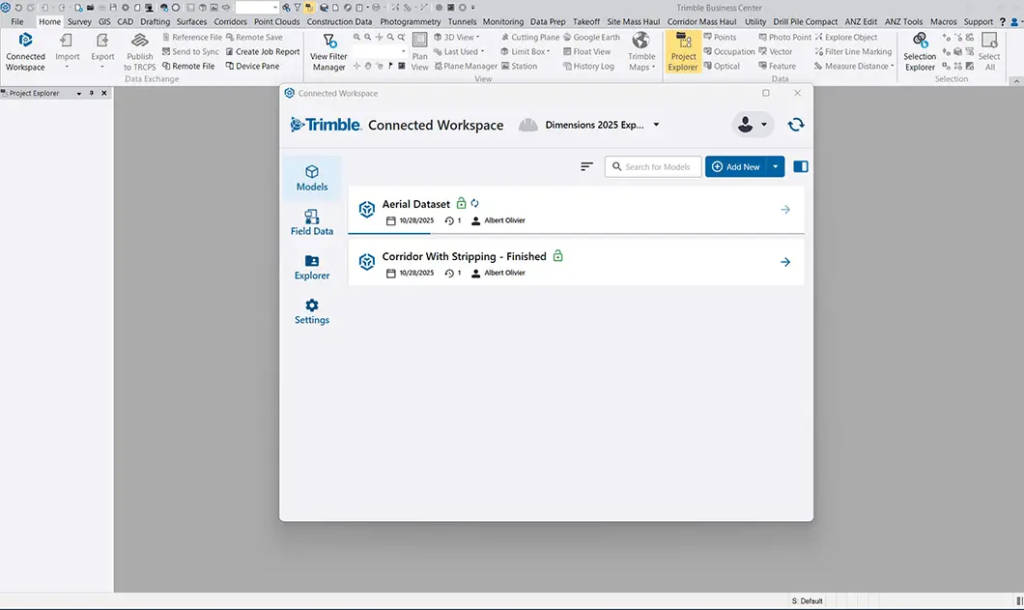1024x610 pixels.
Task: Expand the Dimensions 2025 project dropdown
Action: 656,125
